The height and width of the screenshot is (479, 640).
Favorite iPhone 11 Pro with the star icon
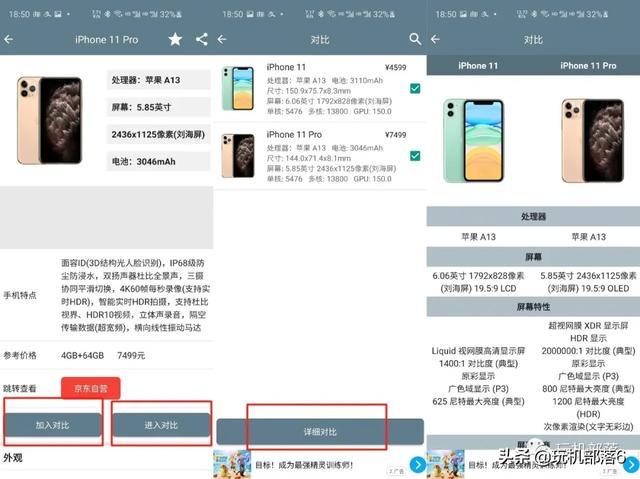pos(175,40)
